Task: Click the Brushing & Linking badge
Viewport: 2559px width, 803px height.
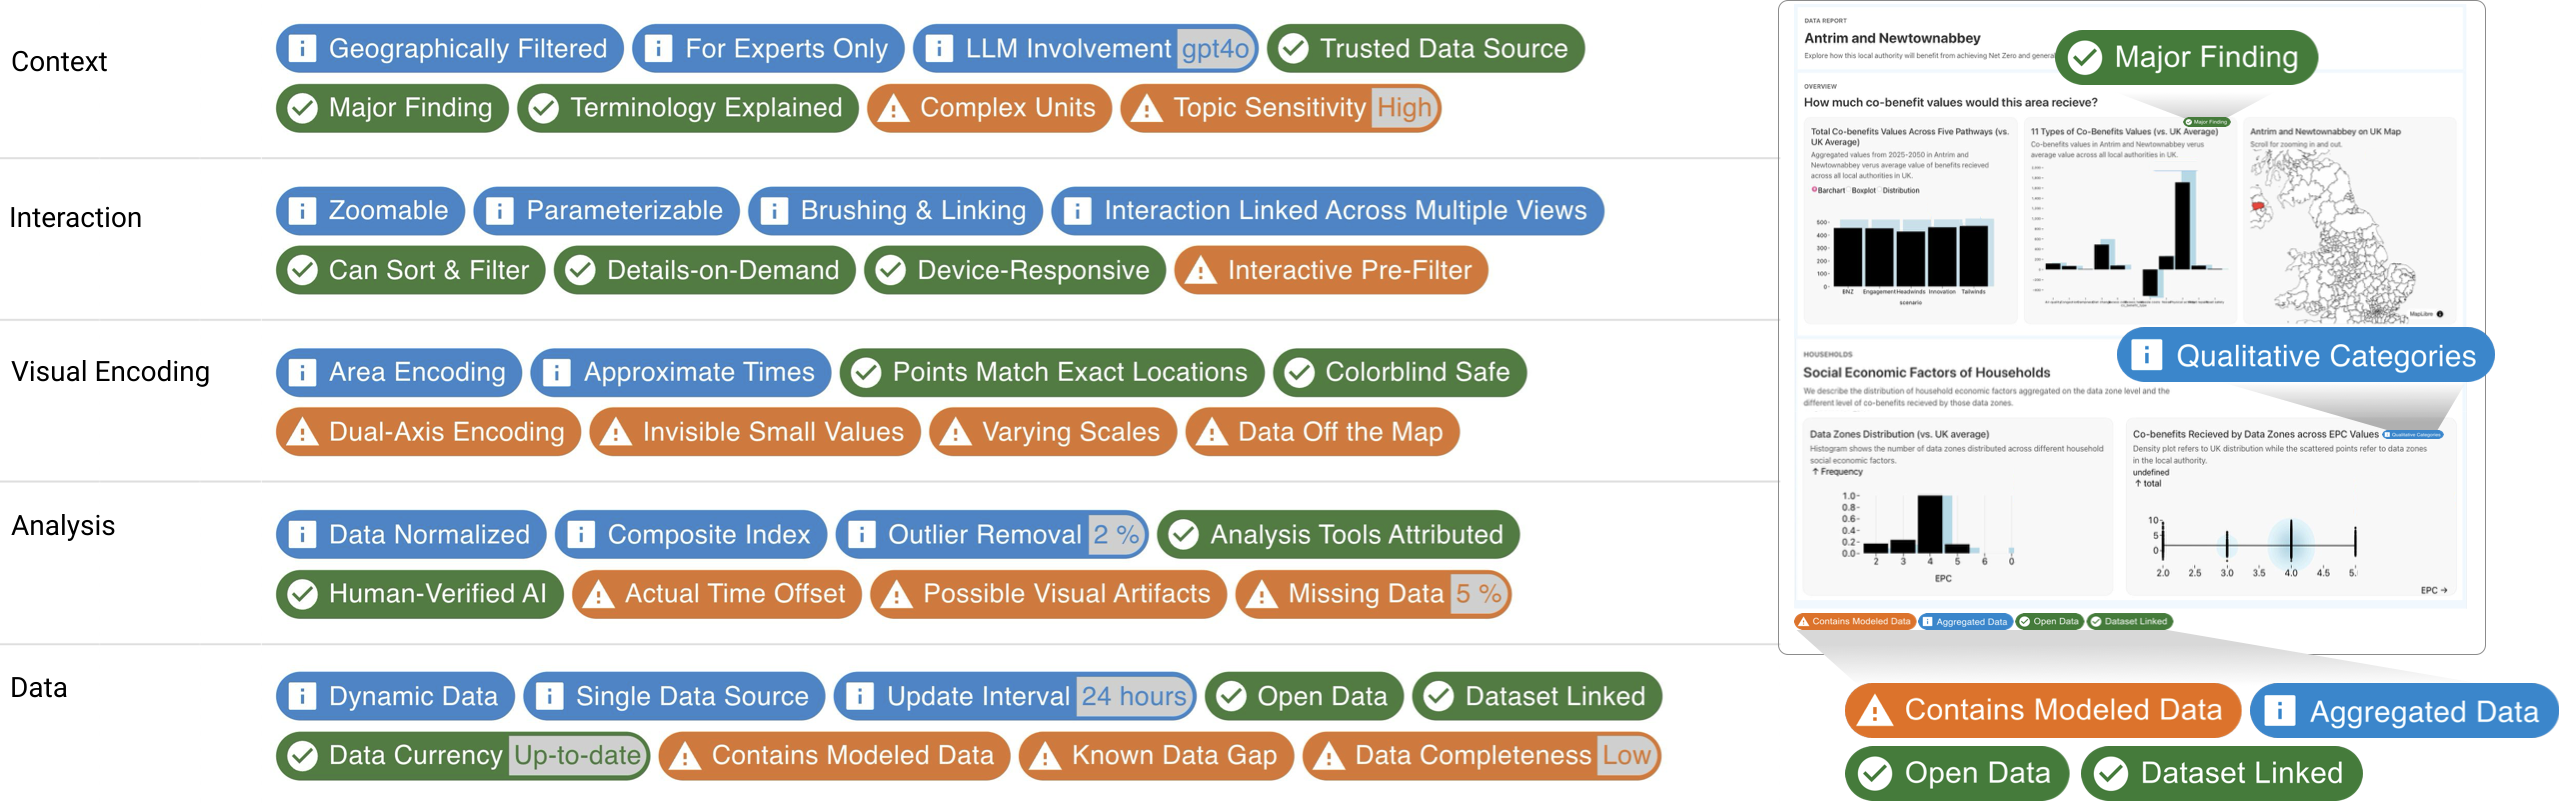Action: pos(895,211)
